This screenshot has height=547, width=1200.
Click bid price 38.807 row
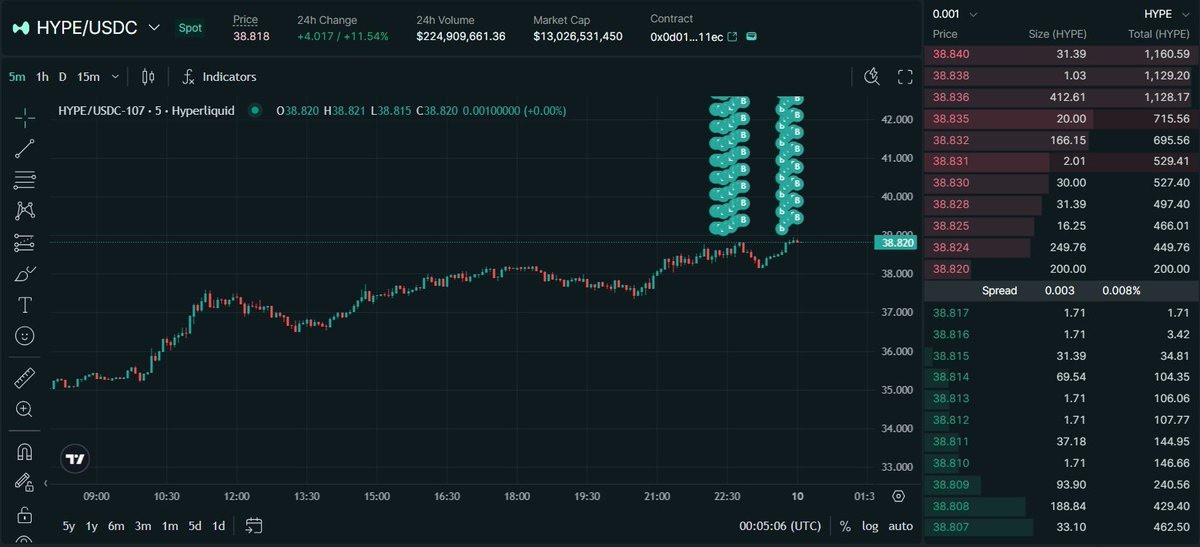1061,527
